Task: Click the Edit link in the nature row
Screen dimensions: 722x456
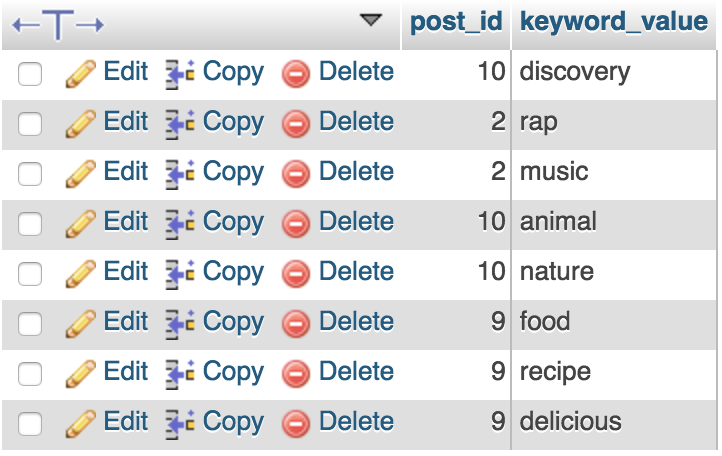Action: click(125, 272)
